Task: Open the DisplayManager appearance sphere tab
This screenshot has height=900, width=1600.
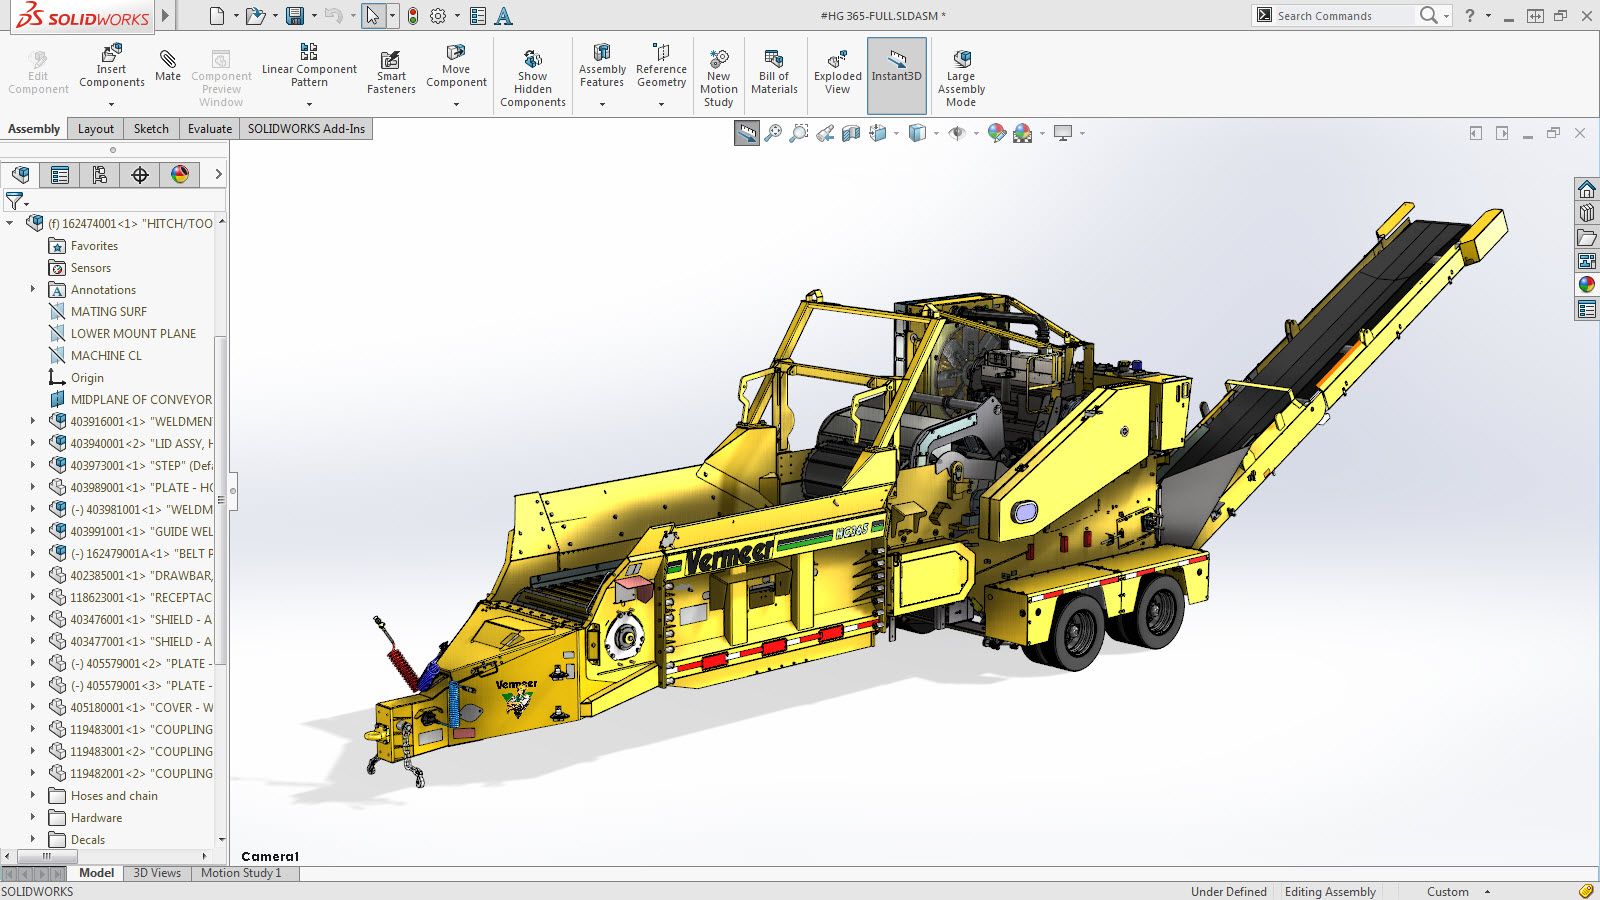Action: click(x=180, y=175)
